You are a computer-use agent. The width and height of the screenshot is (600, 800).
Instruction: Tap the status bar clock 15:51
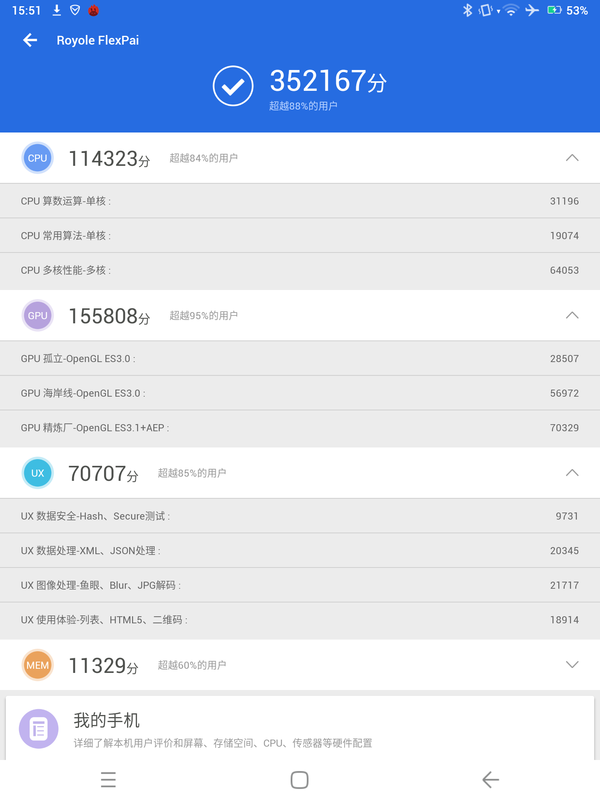[26, 10]
